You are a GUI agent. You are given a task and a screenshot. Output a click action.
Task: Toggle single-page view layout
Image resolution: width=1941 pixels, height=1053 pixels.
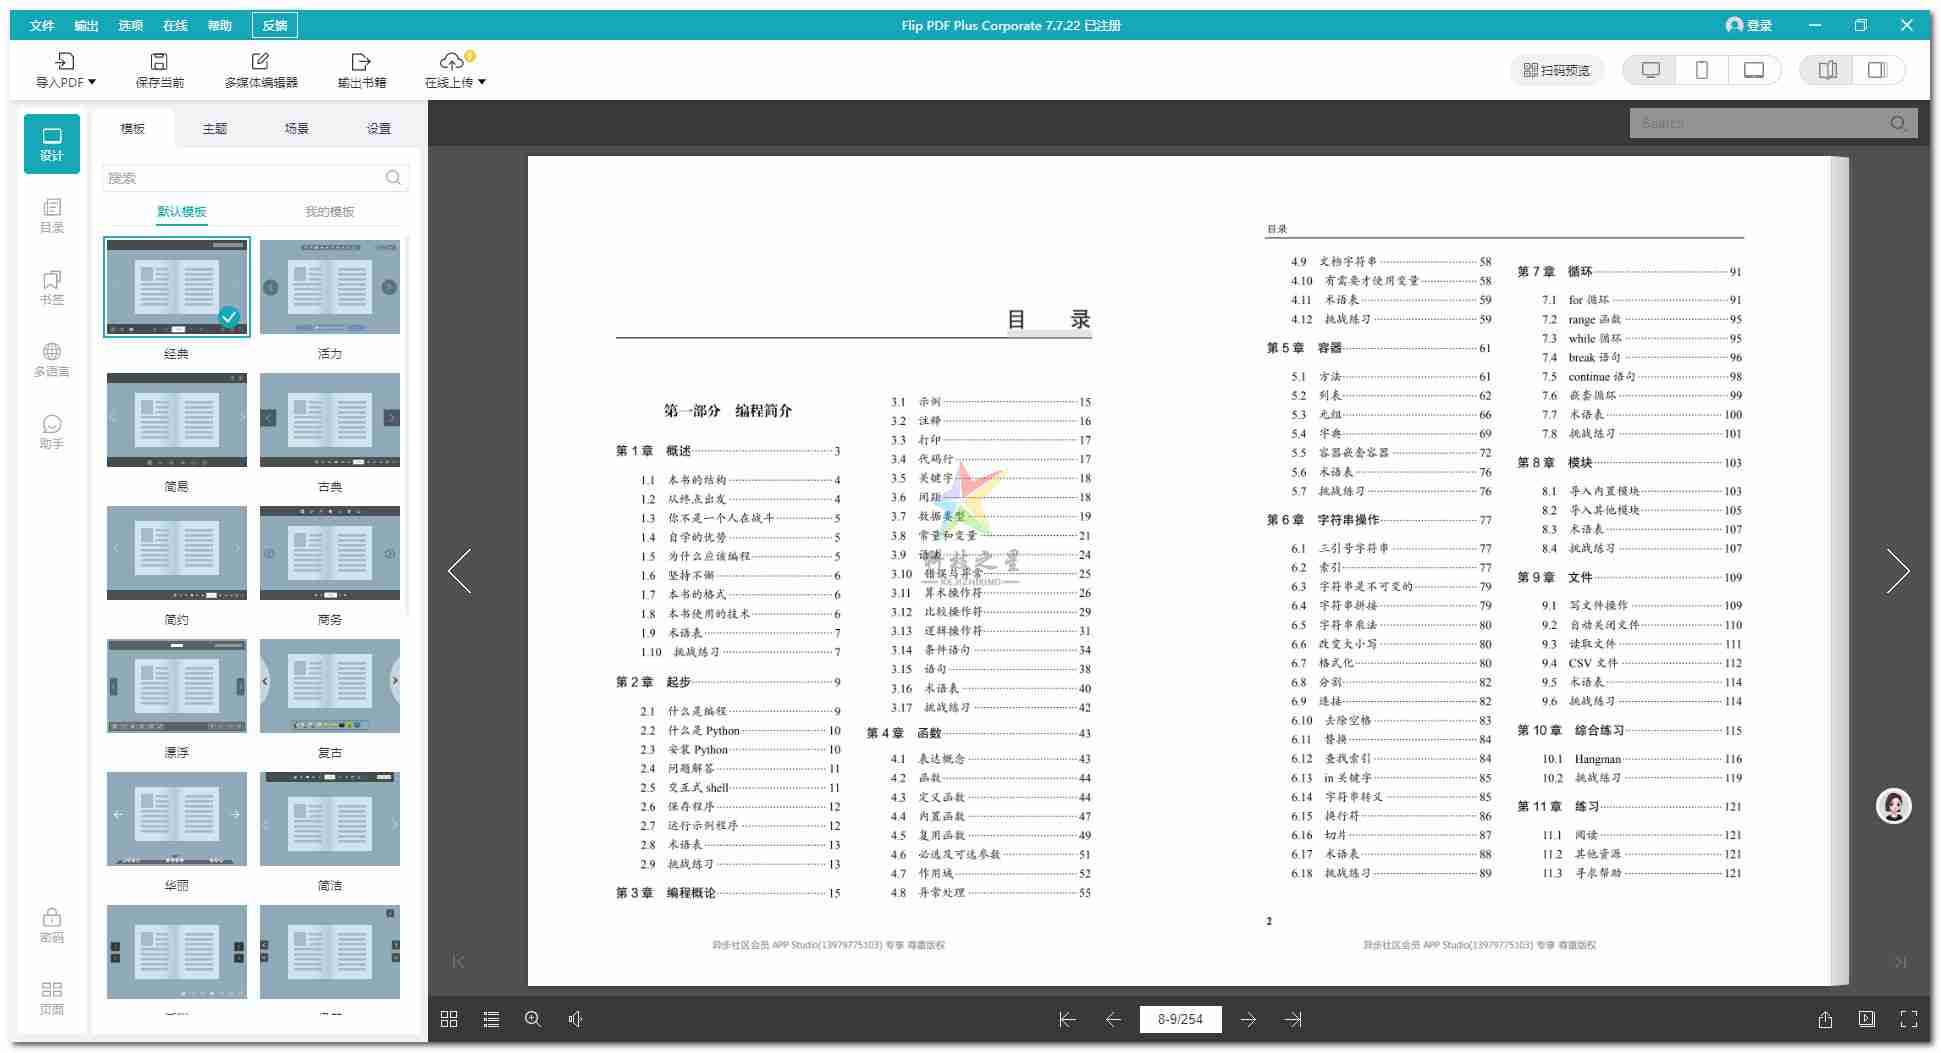point(1877,70)
